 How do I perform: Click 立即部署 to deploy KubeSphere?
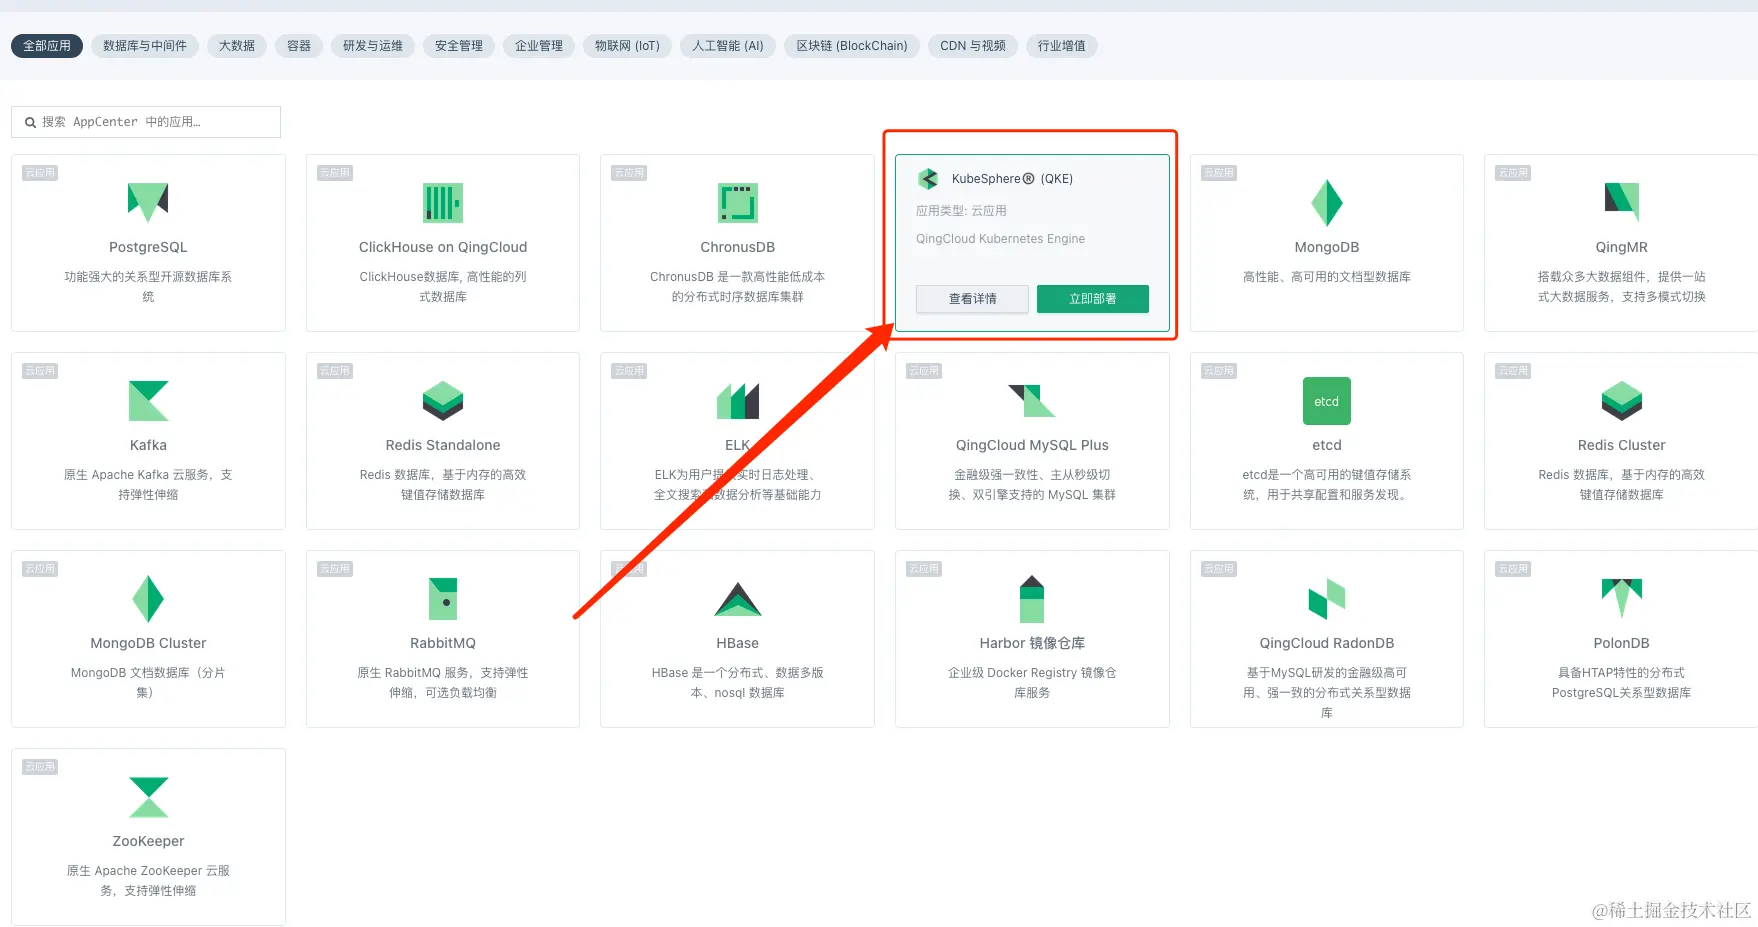(1093, 299)
